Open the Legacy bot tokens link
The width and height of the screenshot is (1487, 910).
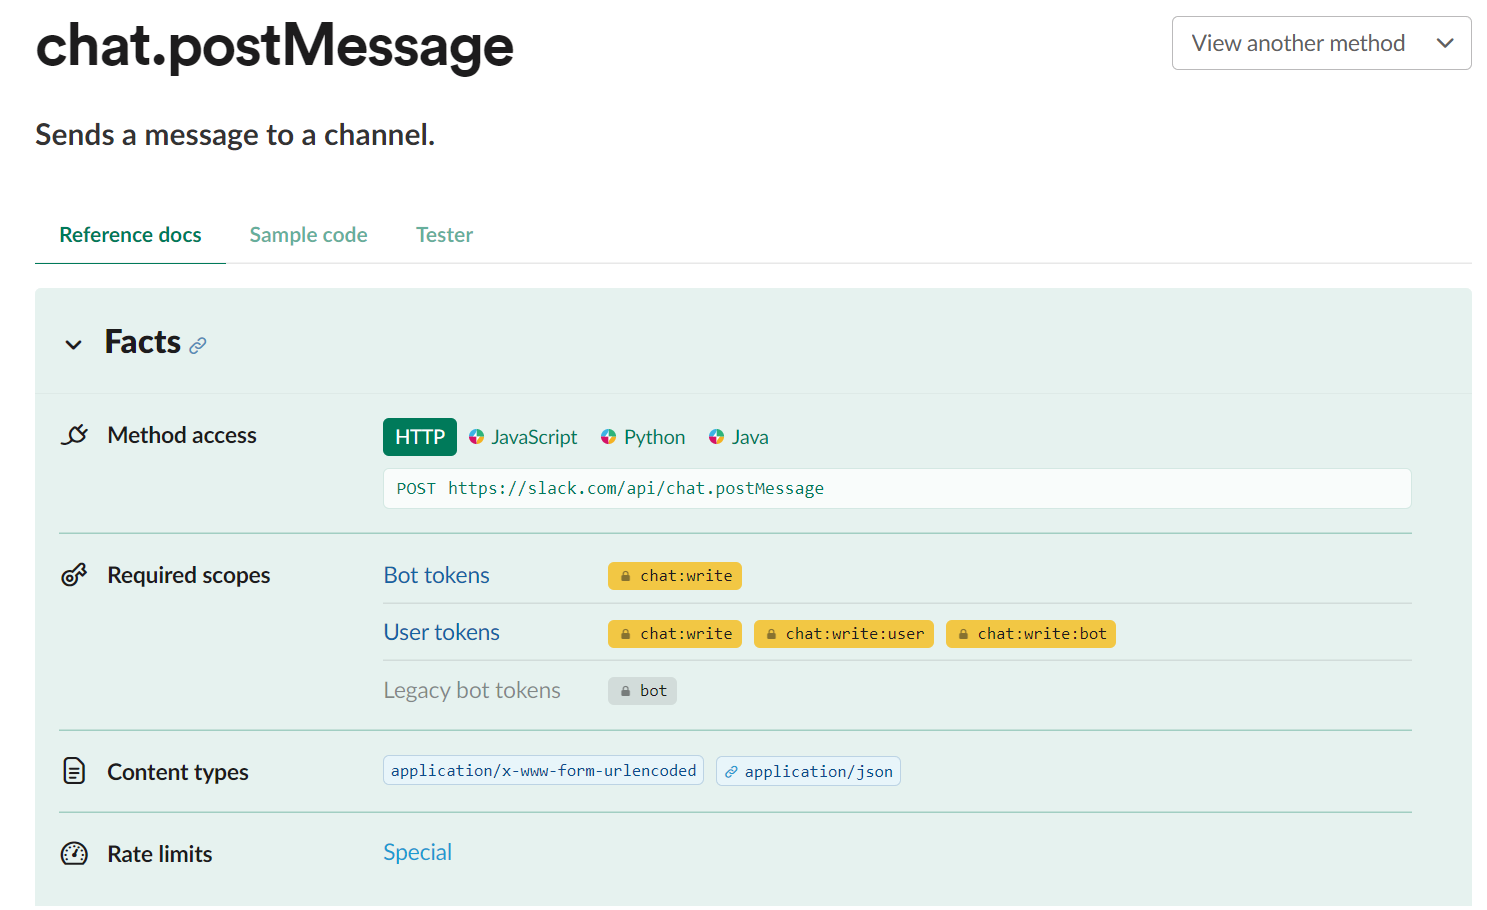(x=472, y=690)
